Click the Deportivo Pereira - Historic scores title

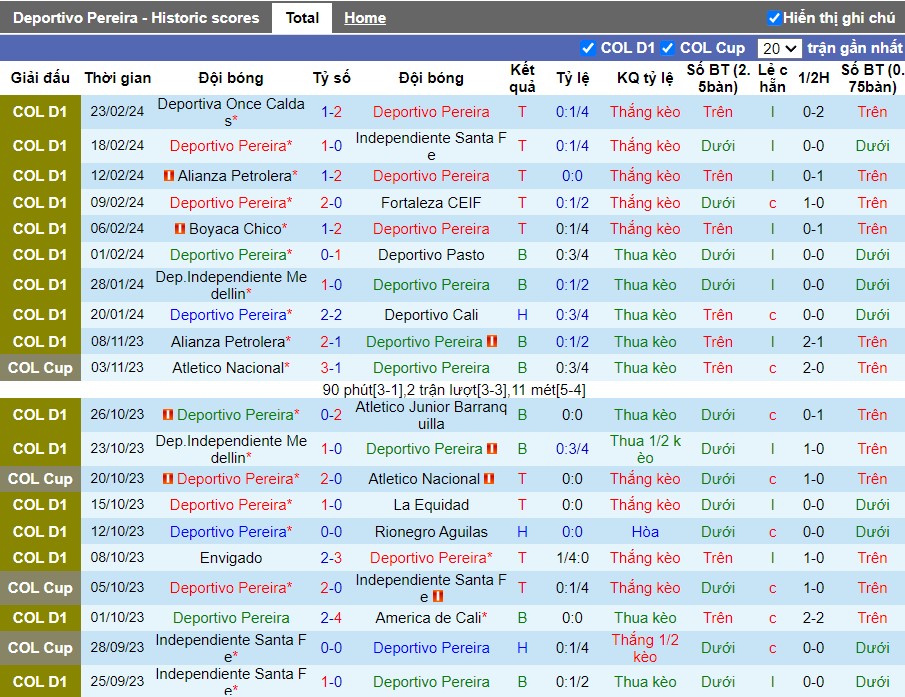[x=136, y=18]
